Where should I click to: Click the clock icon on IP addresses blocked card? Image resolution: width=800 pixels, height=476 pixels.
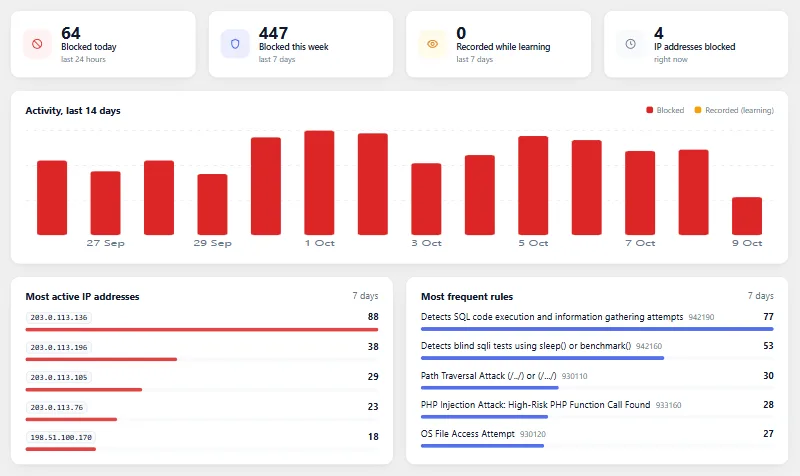[x=631, y=44]
